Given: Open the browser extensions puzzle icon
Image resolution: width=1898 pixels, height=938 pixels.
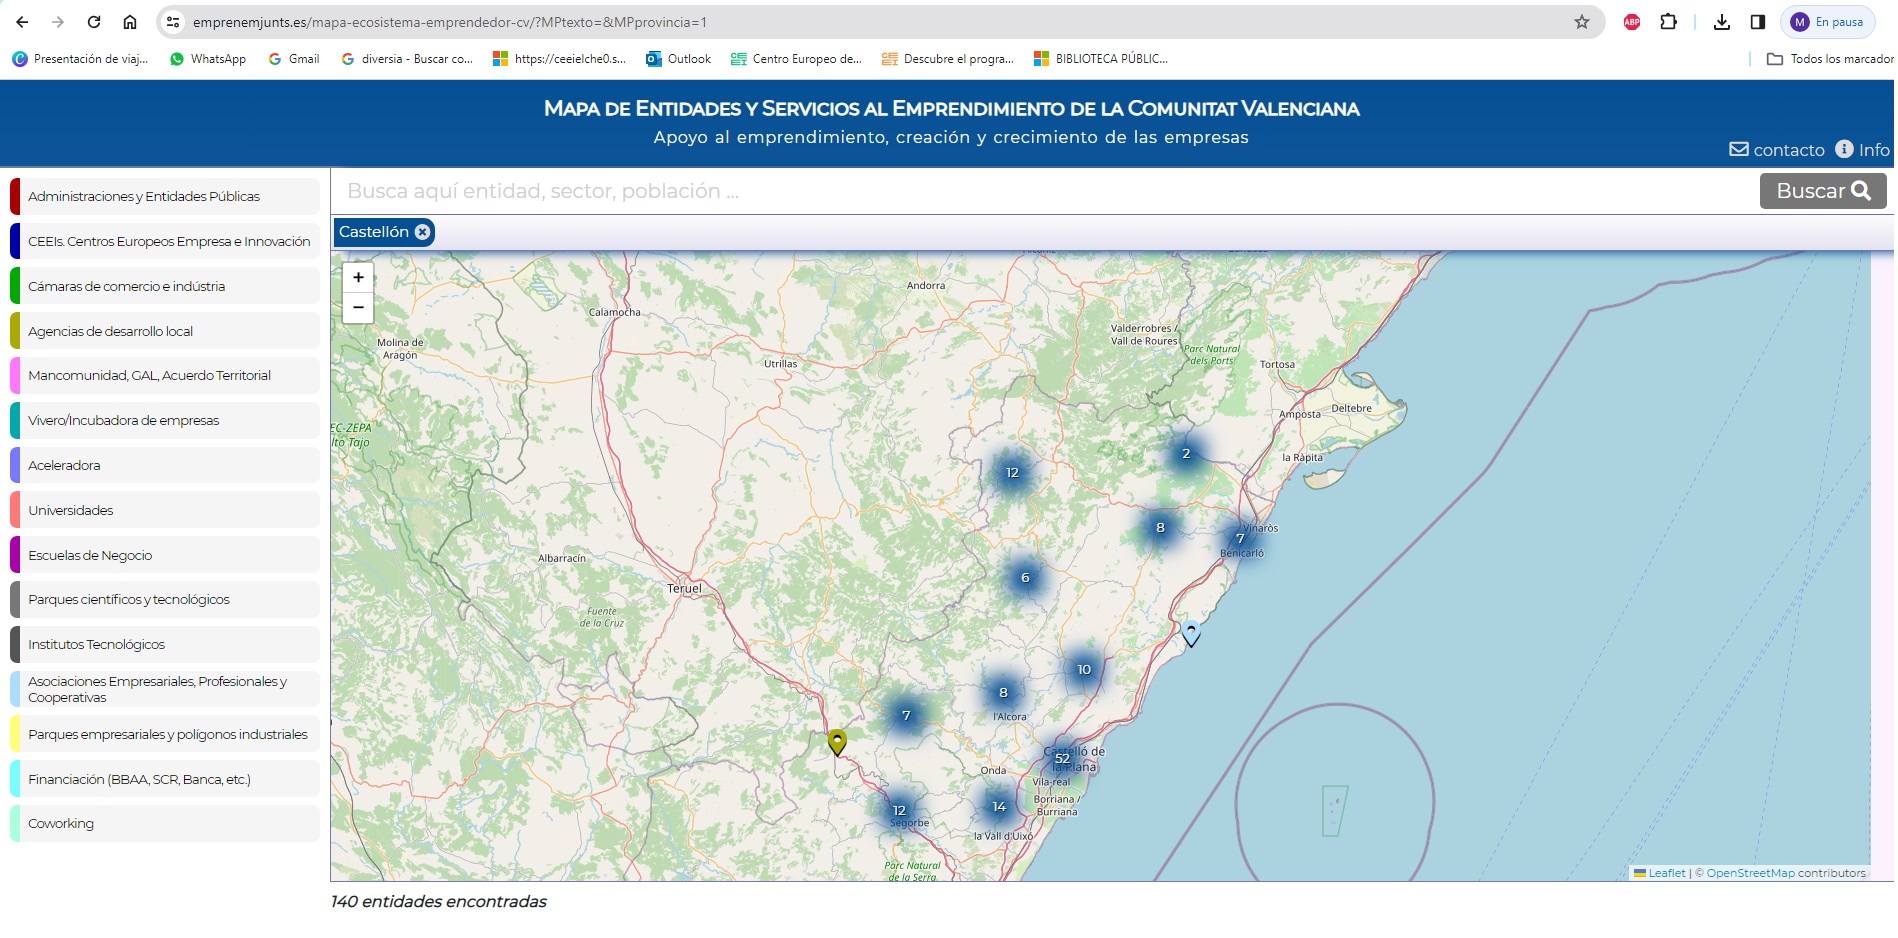Looking at the screenshot, I should [1668, 22].
